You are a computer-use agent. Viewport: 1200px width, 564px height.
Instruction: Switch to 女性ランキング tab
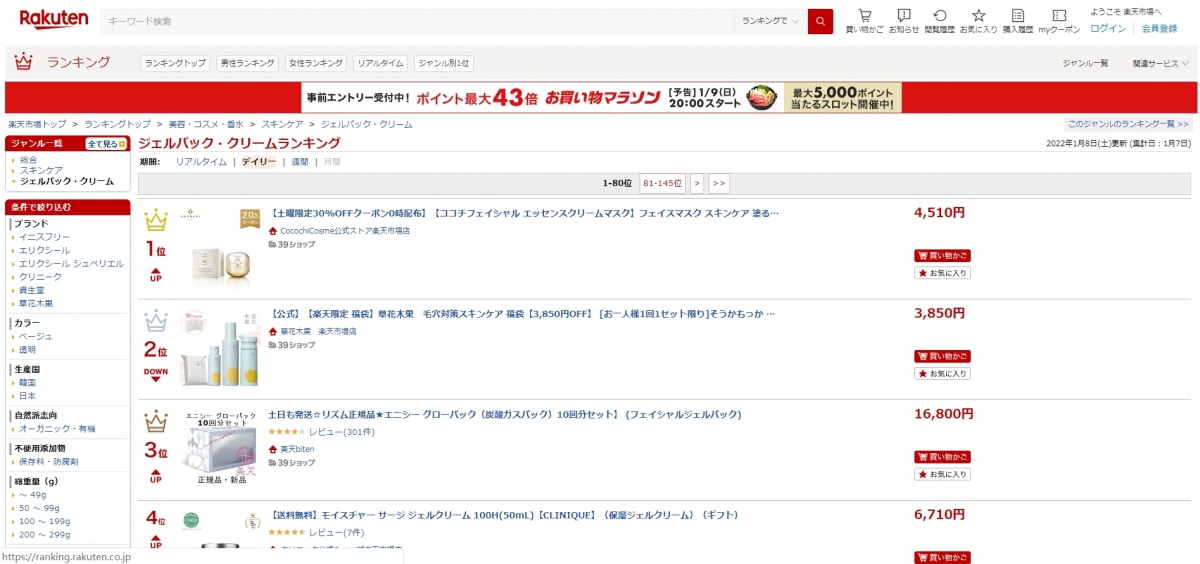pos(315,63)
